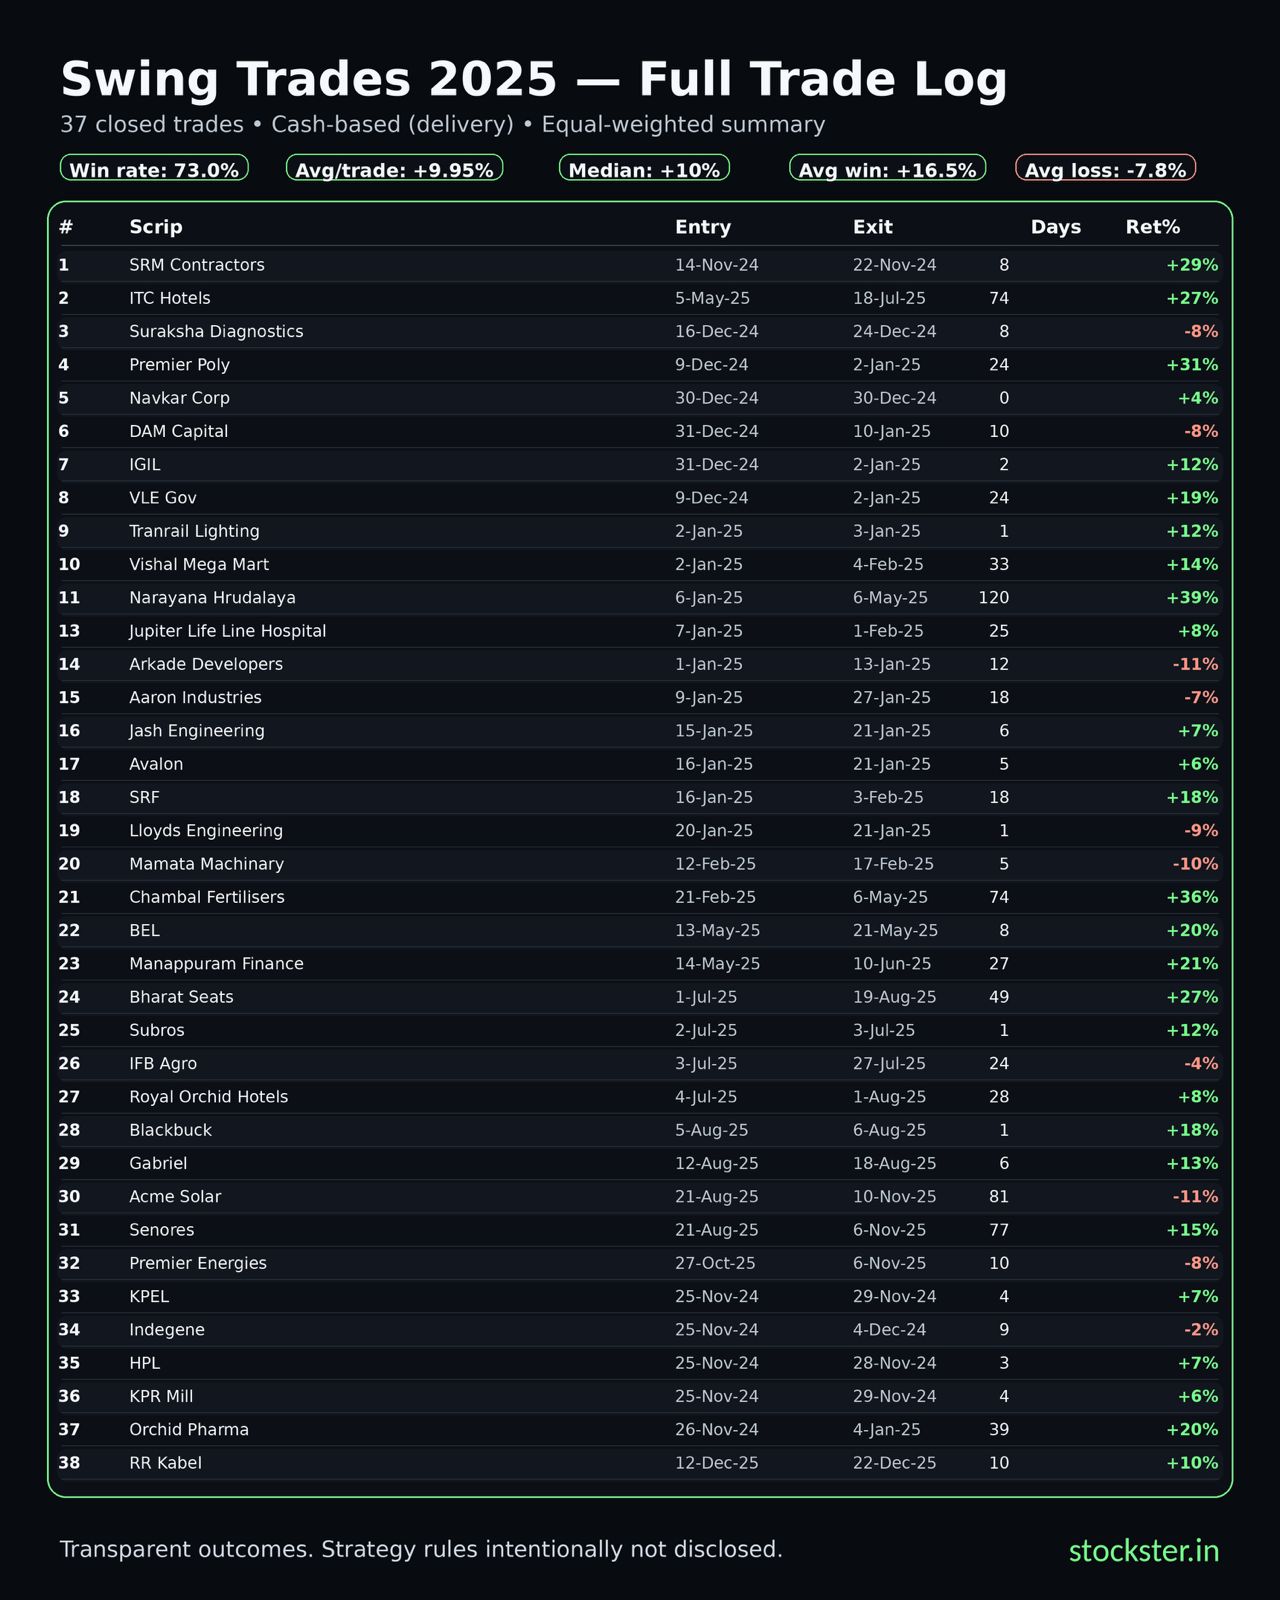Click the Navkar Corp scrip cell

click(x=179, y=398)
